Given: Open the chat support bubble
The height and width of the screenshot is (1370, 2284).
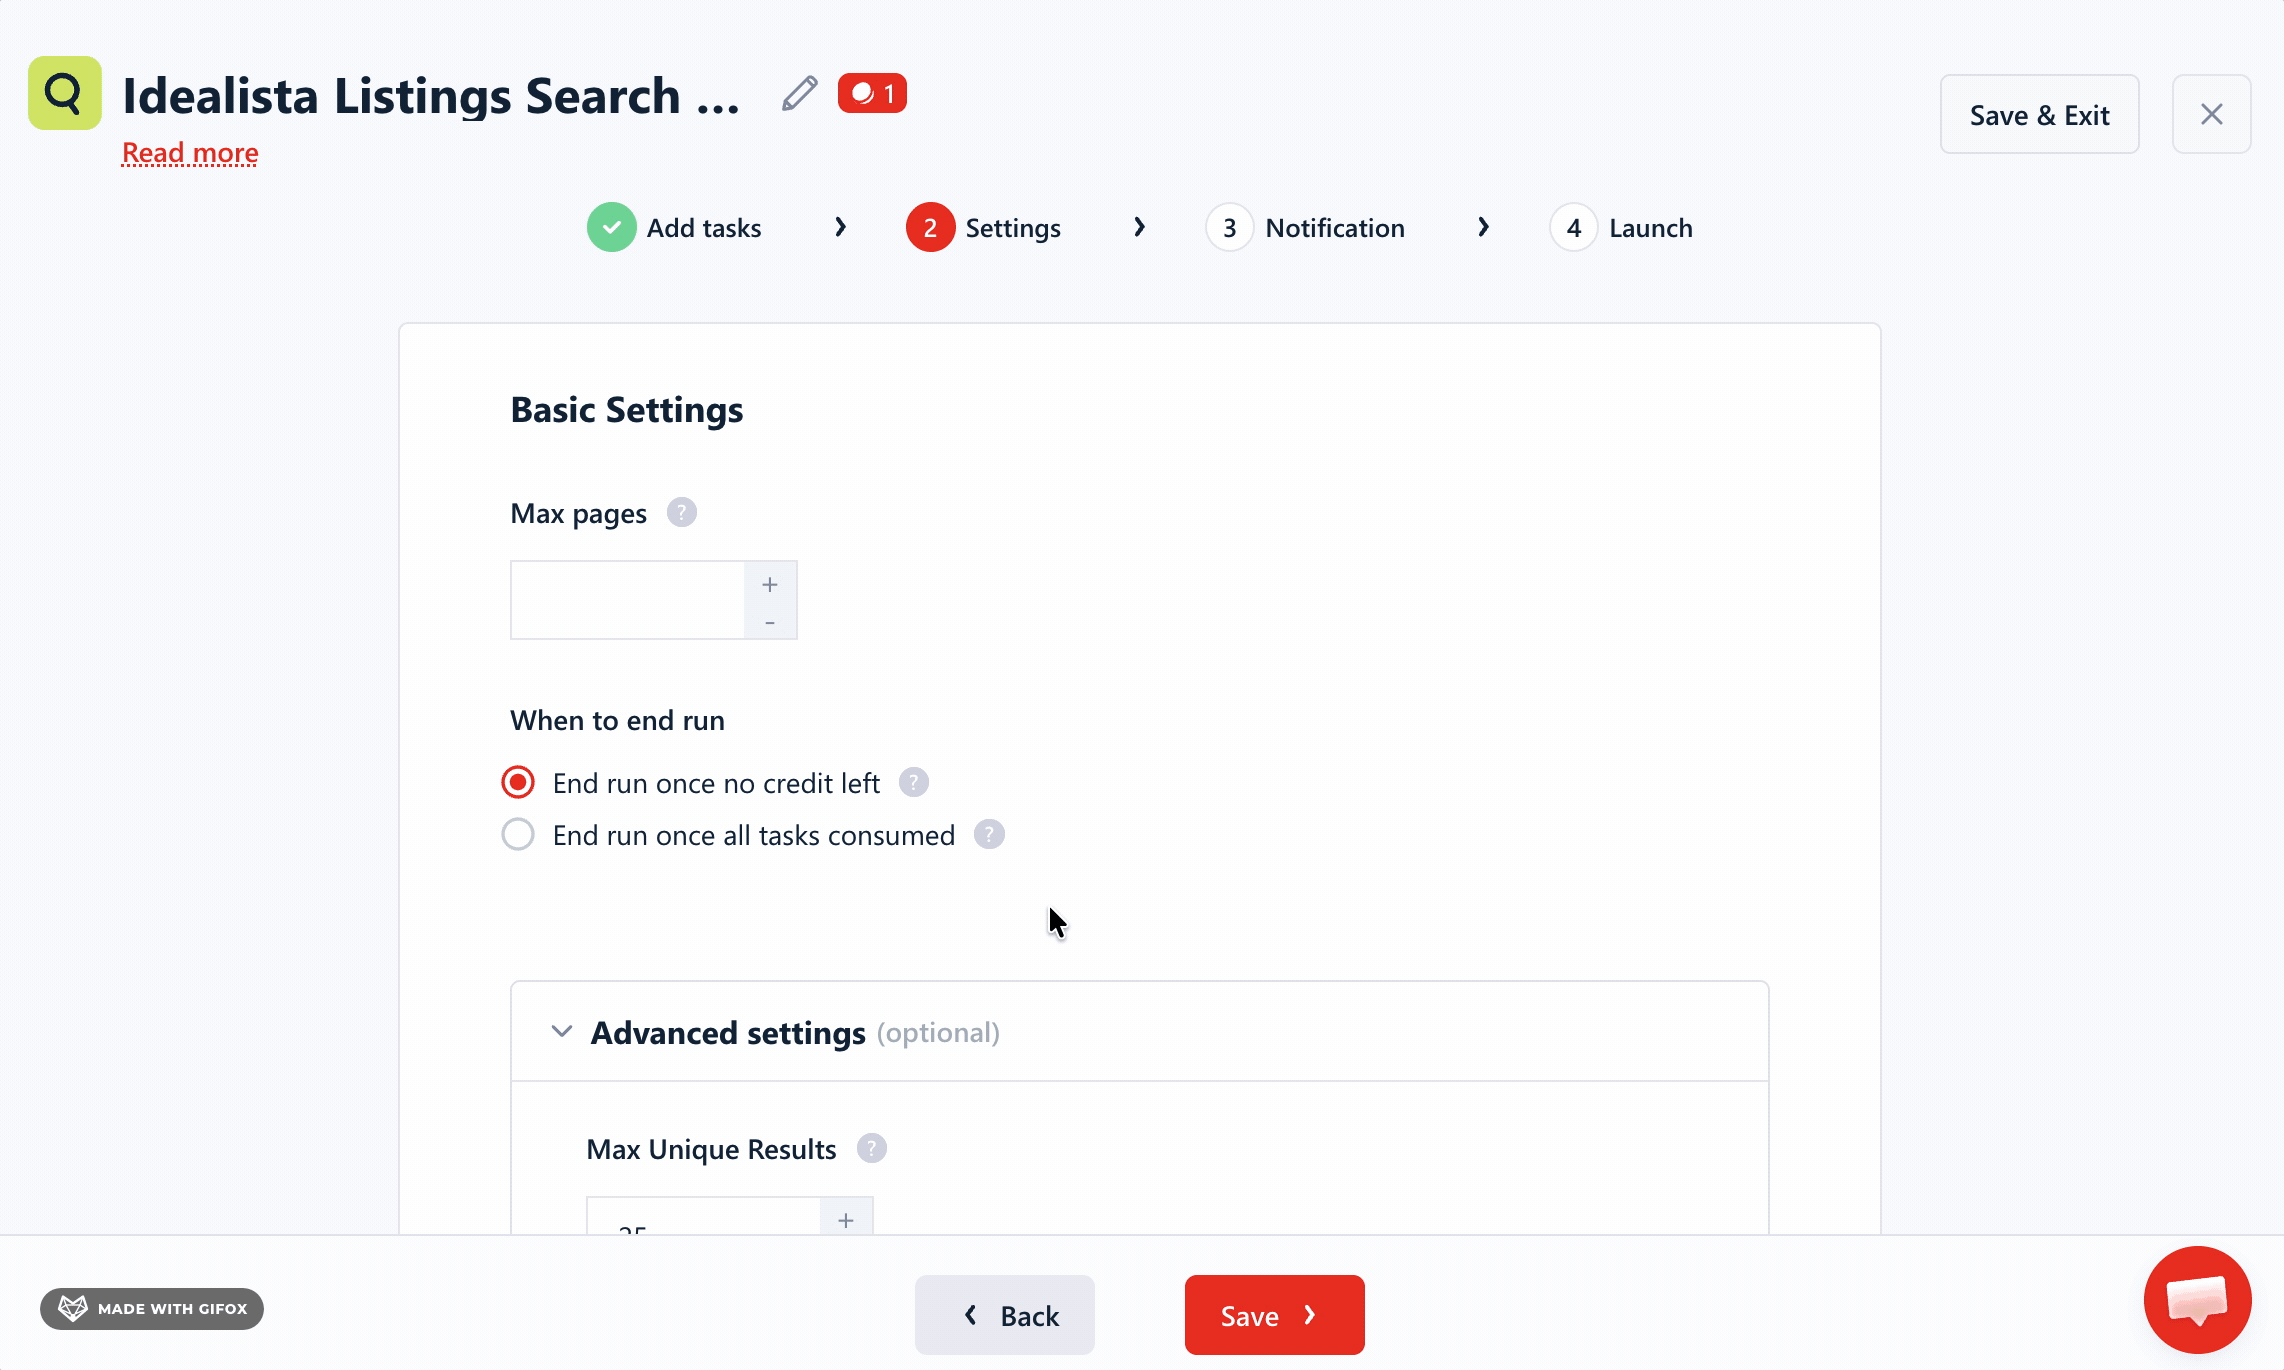Looking at the screenshot, I should click(x=2196, y=1299).
